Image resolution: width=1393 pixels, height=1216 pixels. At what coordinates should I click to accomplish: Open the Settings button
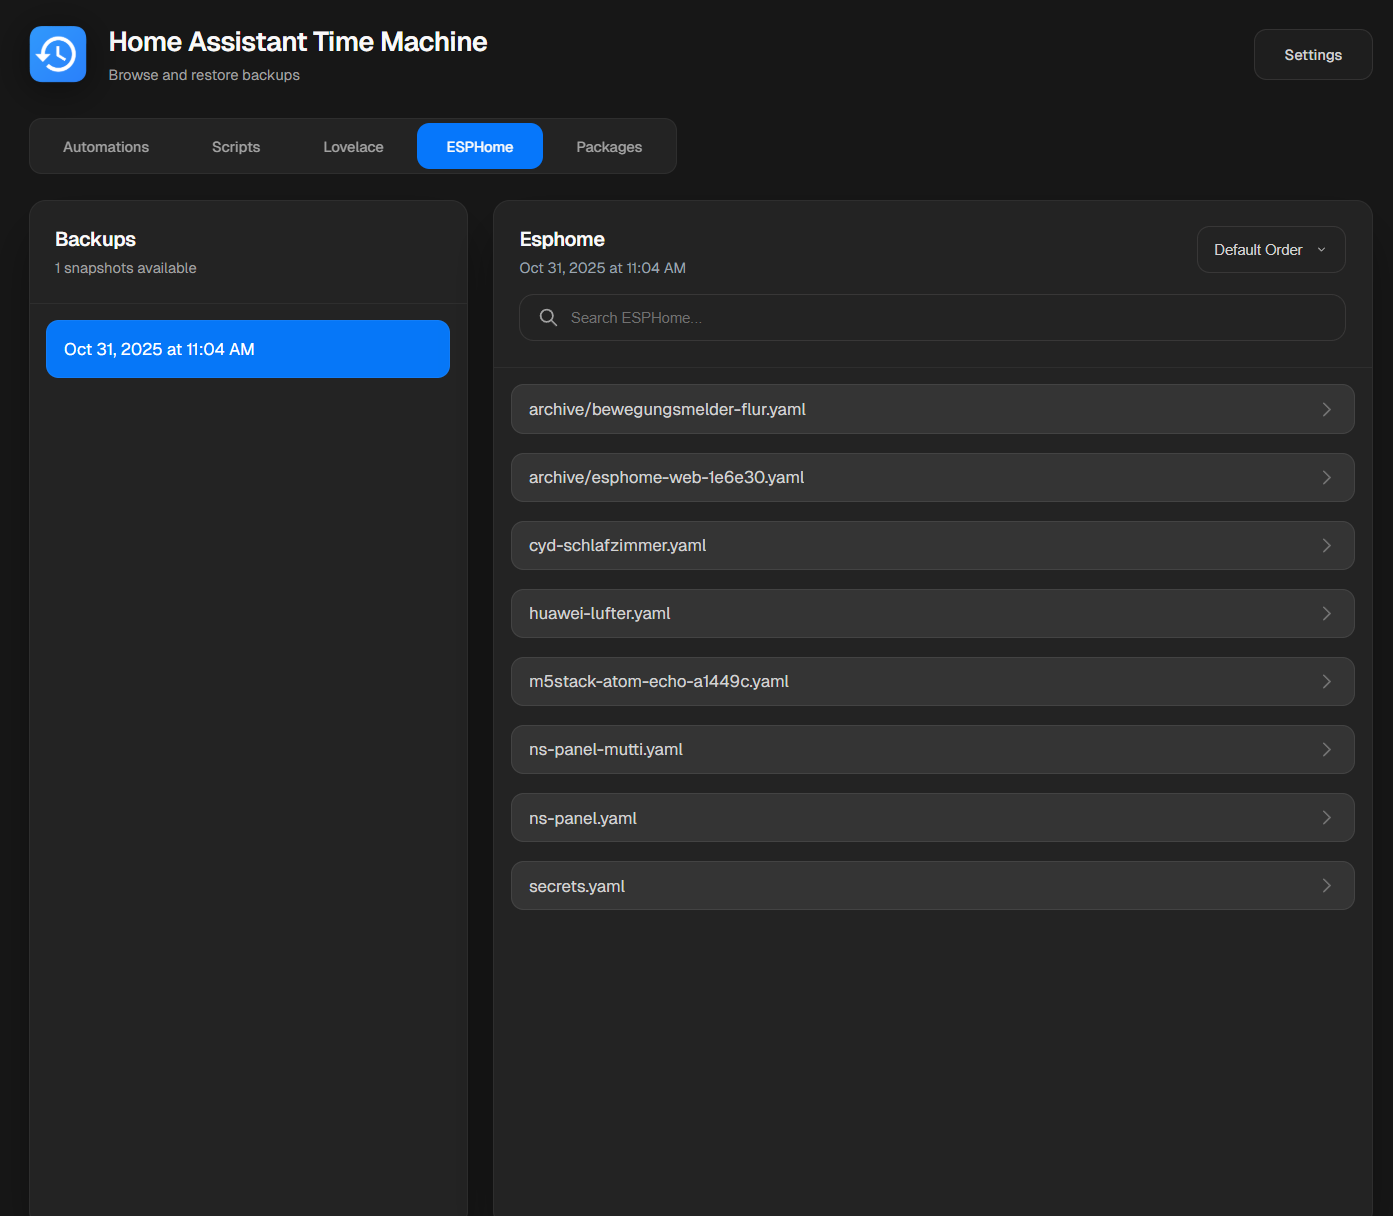pyautogui.click(x=1312, y=55)
